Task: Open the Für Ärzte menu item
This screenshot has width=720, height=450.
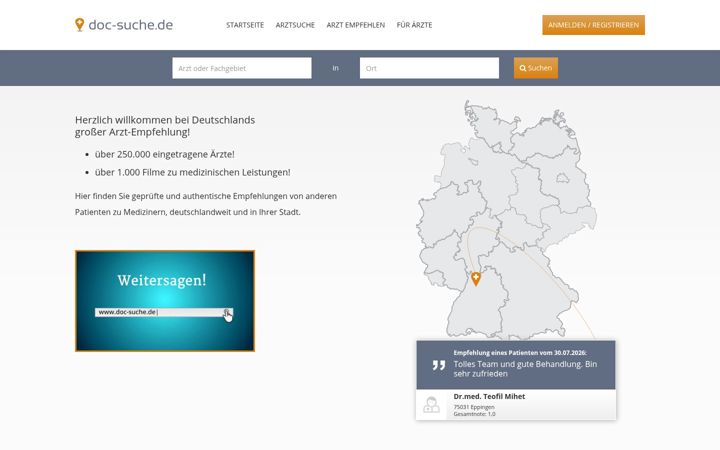Action: [414, 25]
